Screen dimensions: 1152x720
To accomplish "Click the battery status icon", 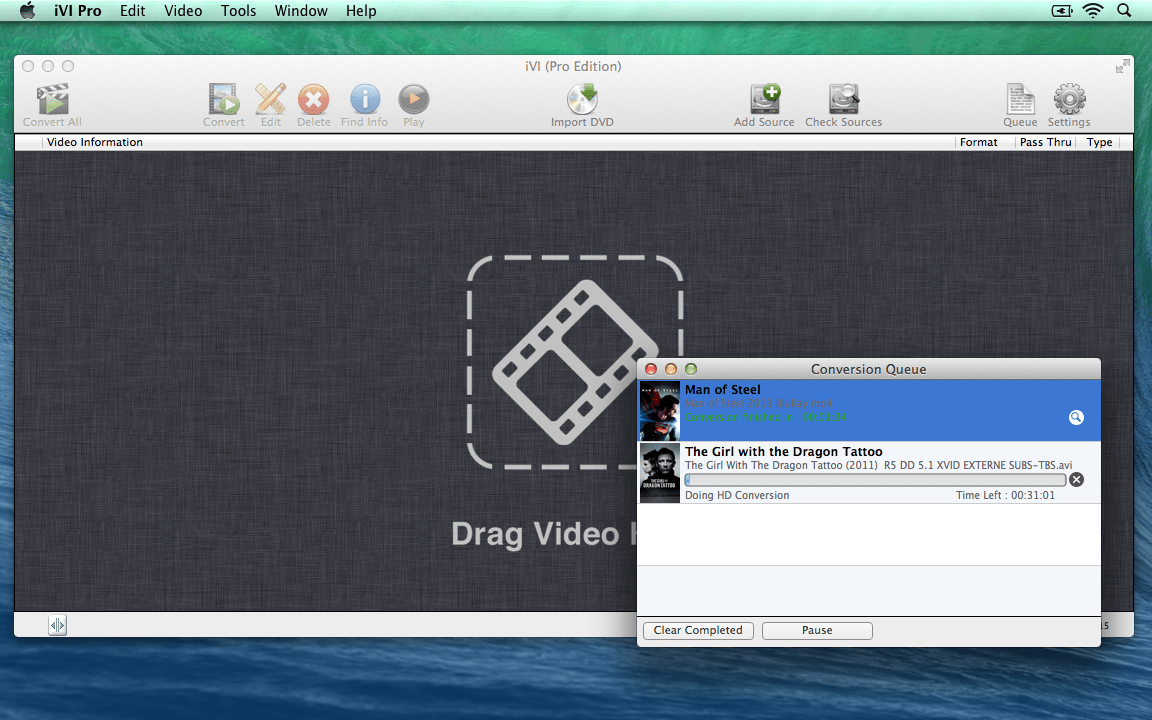I will coord(1062,11).
